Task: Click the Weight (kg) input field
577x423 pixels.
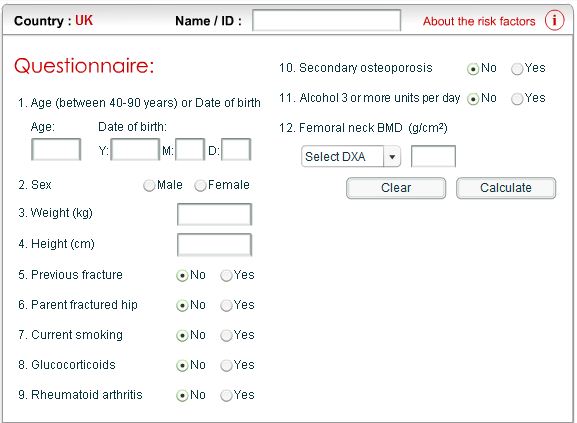Action: click(215, 214)
